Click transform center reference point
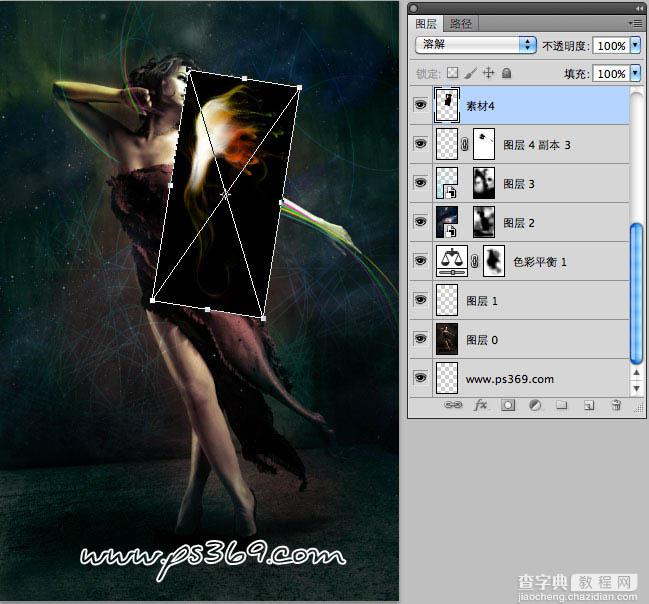The height and width of the screenshot is (604, 649). 226,194
